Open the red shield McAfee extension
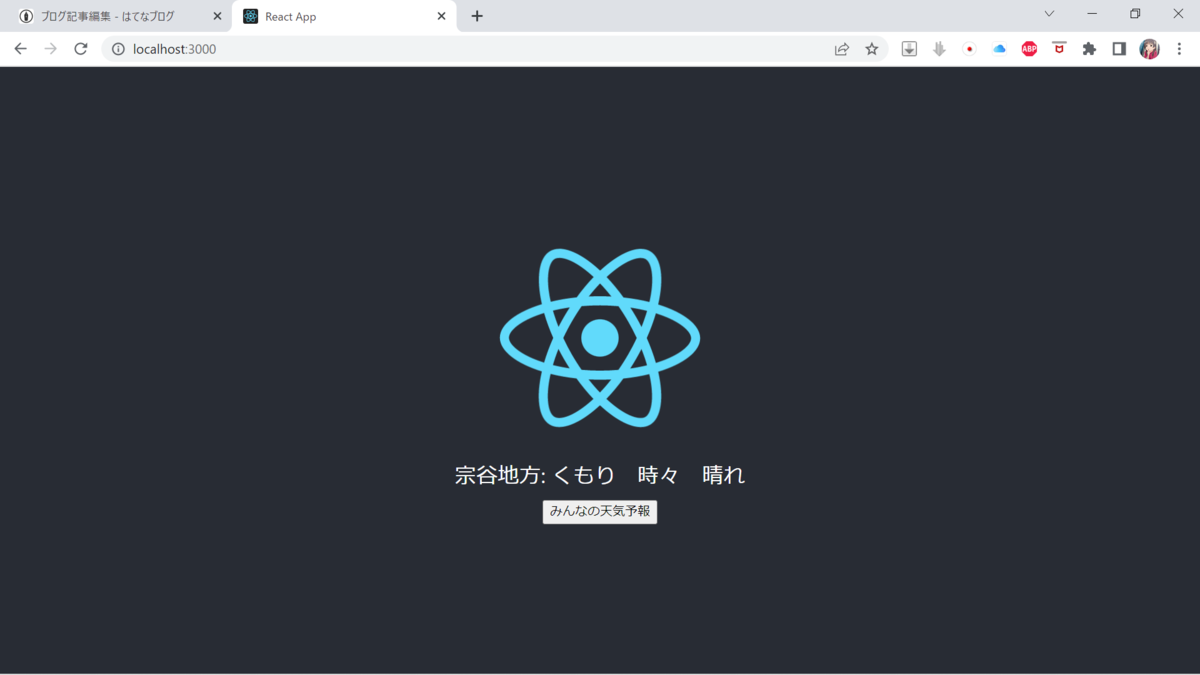This screenshot has height=675, width=1200. (x=1059, y=49)
